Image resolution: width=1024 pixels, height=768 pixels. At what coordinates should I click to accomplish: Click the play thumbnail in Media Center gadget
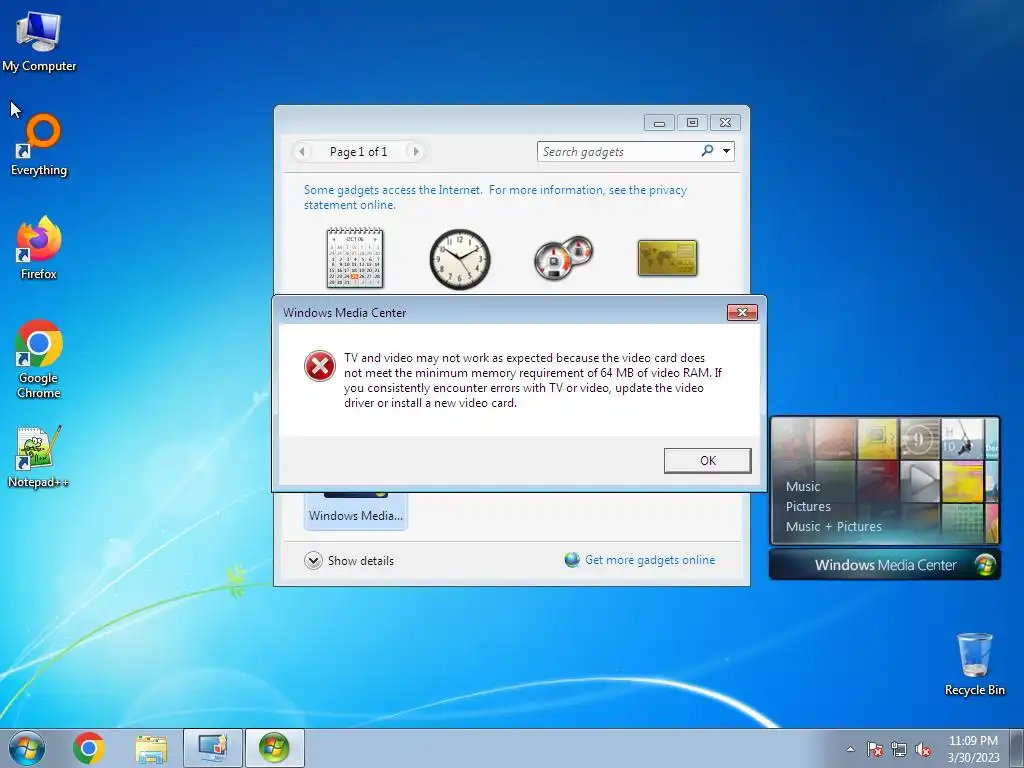point(920,481)
